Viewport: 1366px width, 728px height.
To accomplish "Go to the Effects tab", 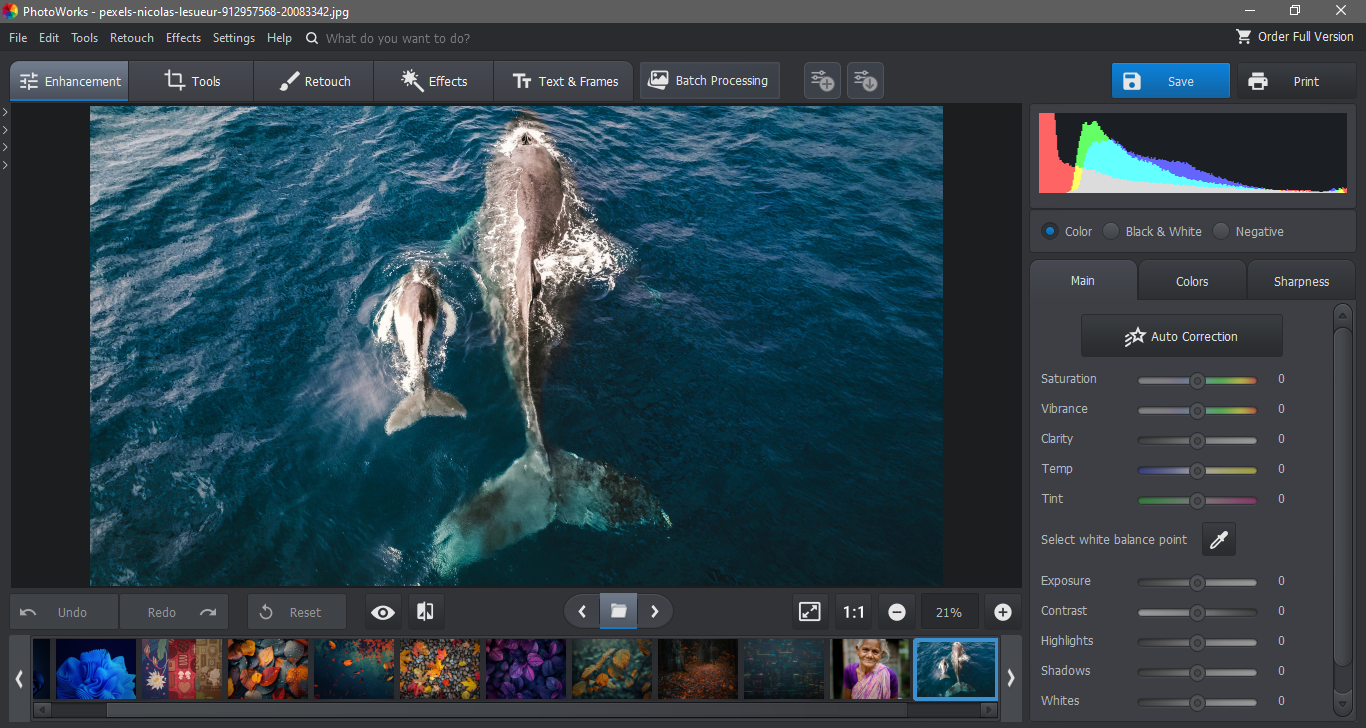I will (x=434, y=81).
